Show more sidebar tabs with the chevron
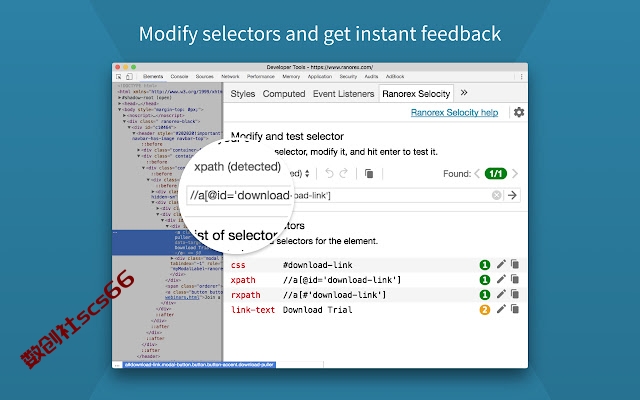 [464, 93]
